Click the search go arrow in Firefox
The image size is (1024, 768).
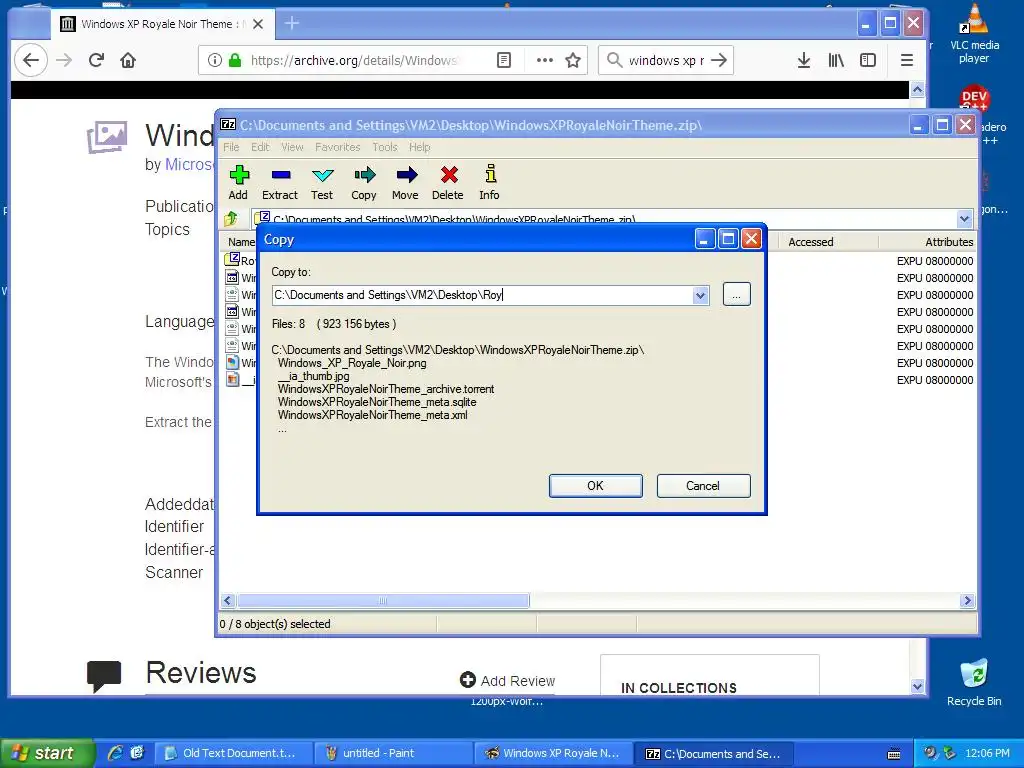click(719, 60)
